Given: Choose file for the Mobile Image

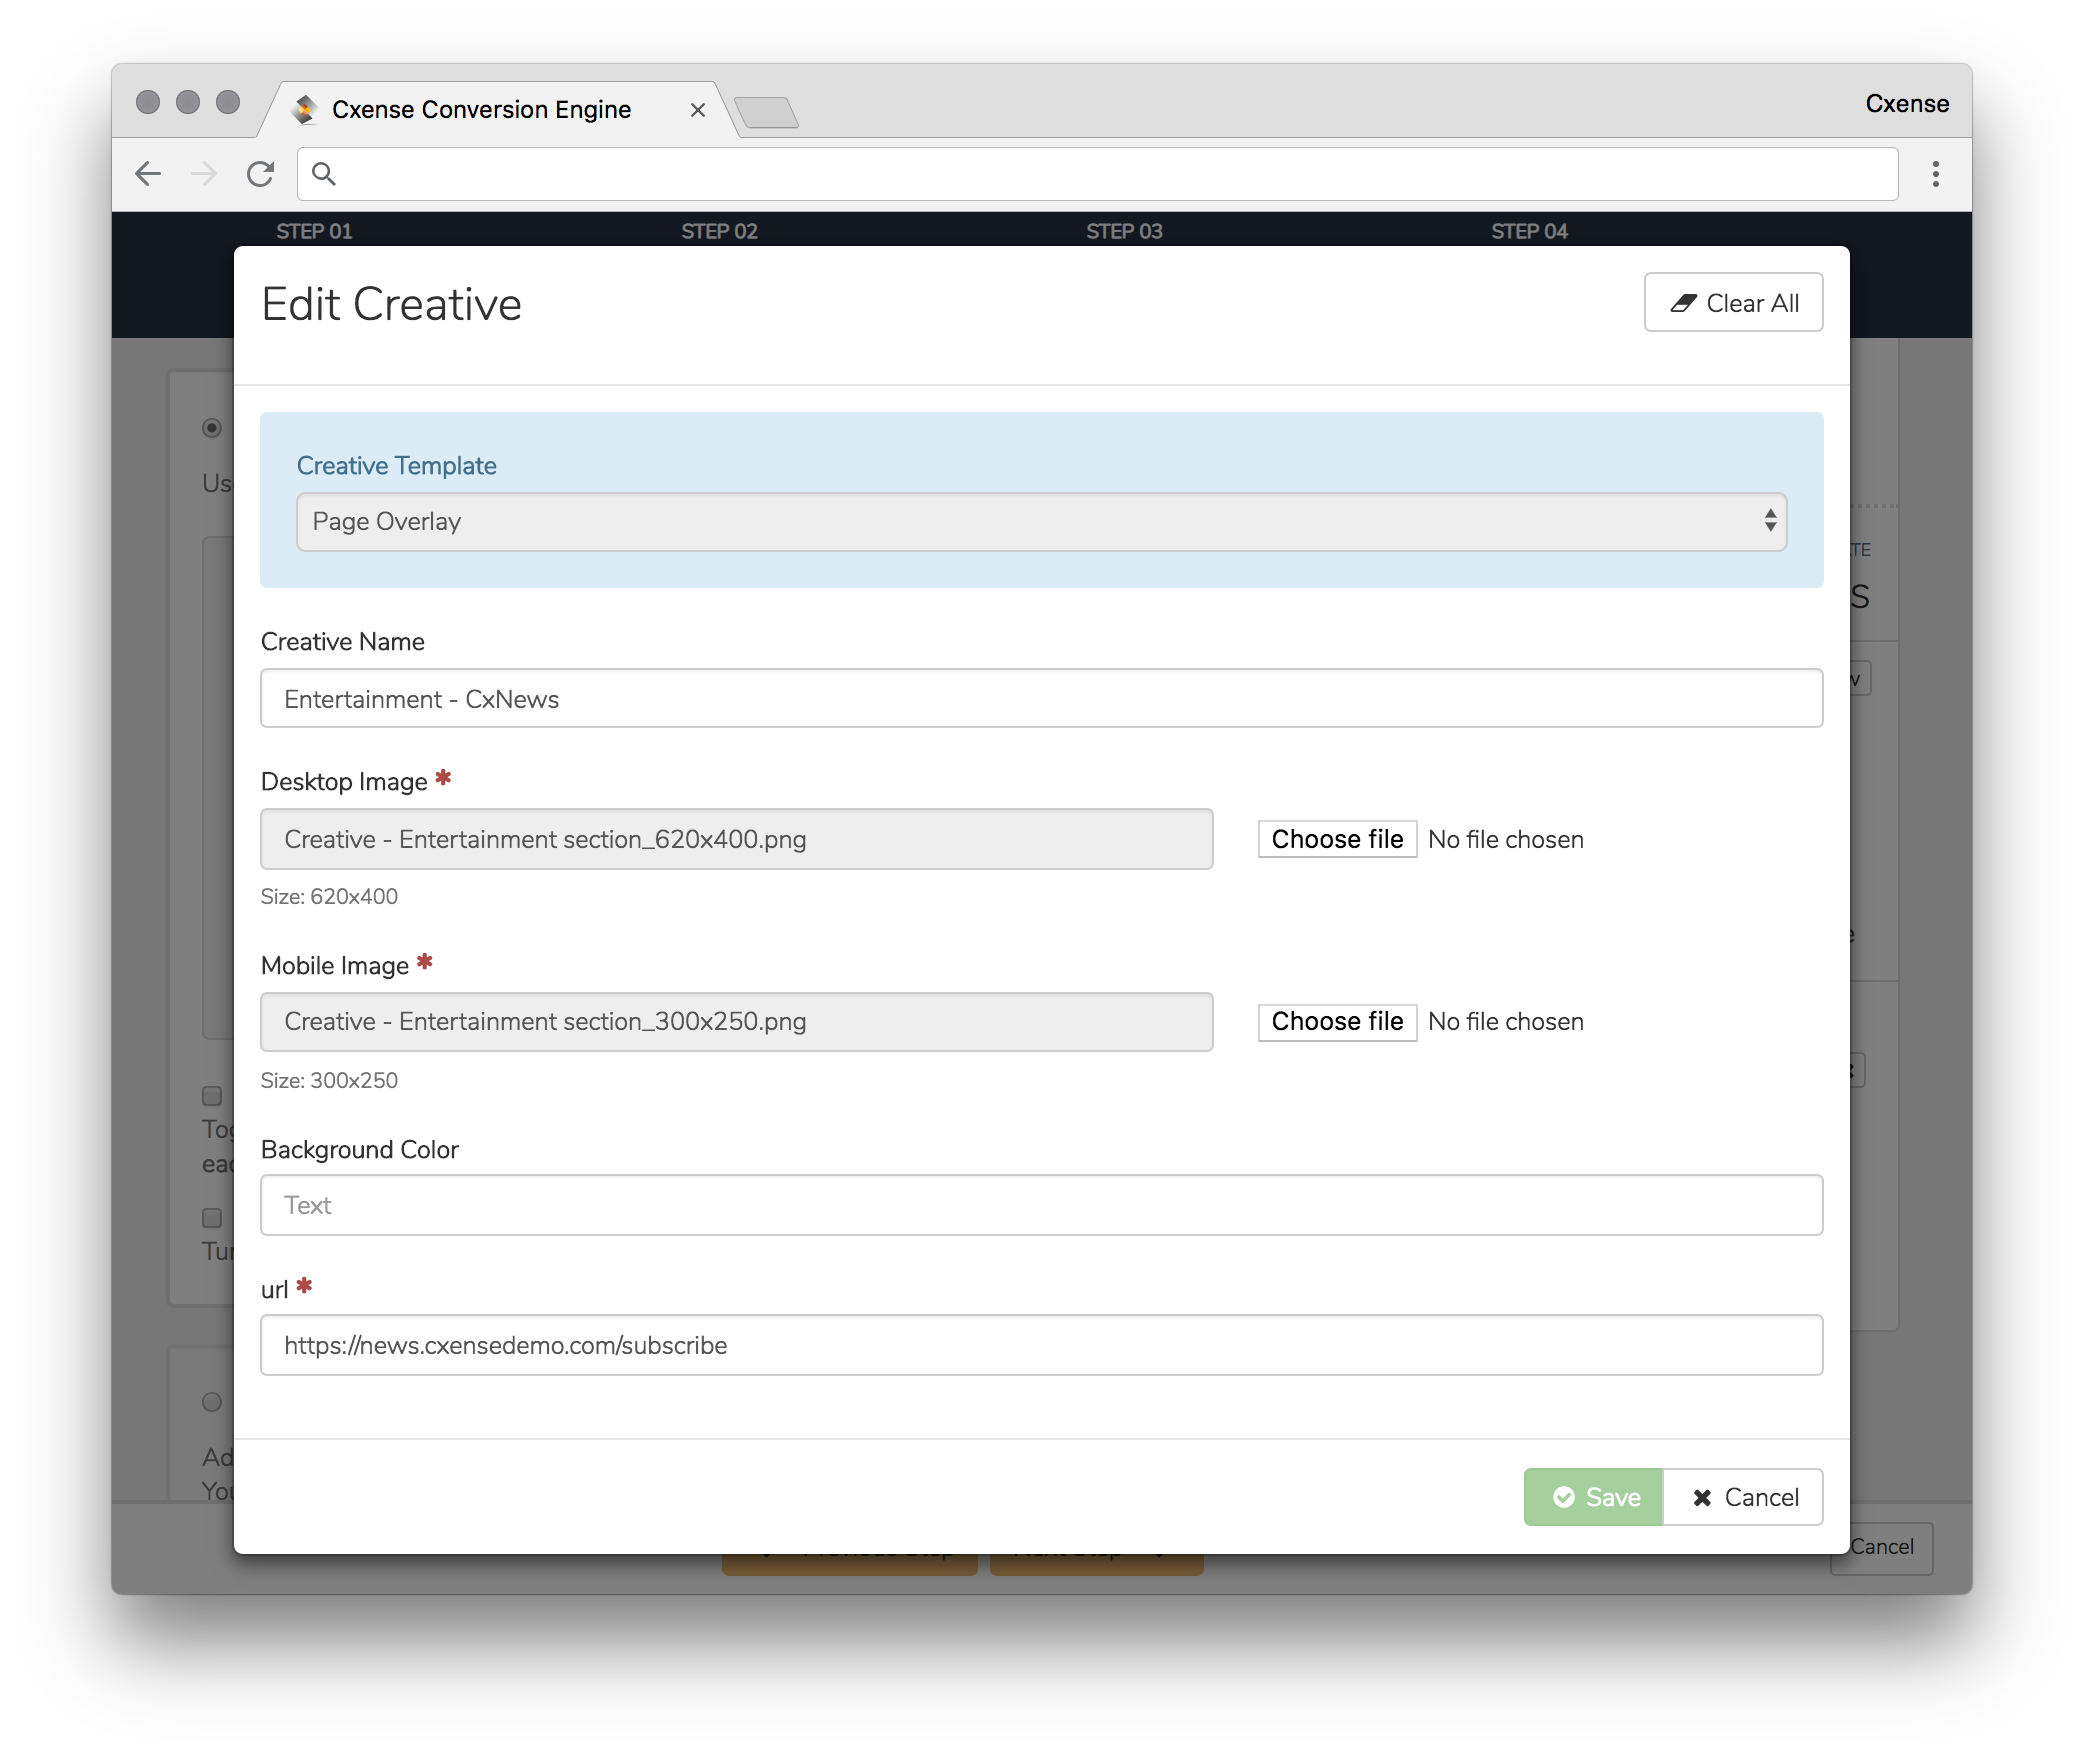Looking at the screenshot, I should [1337, 1021].
